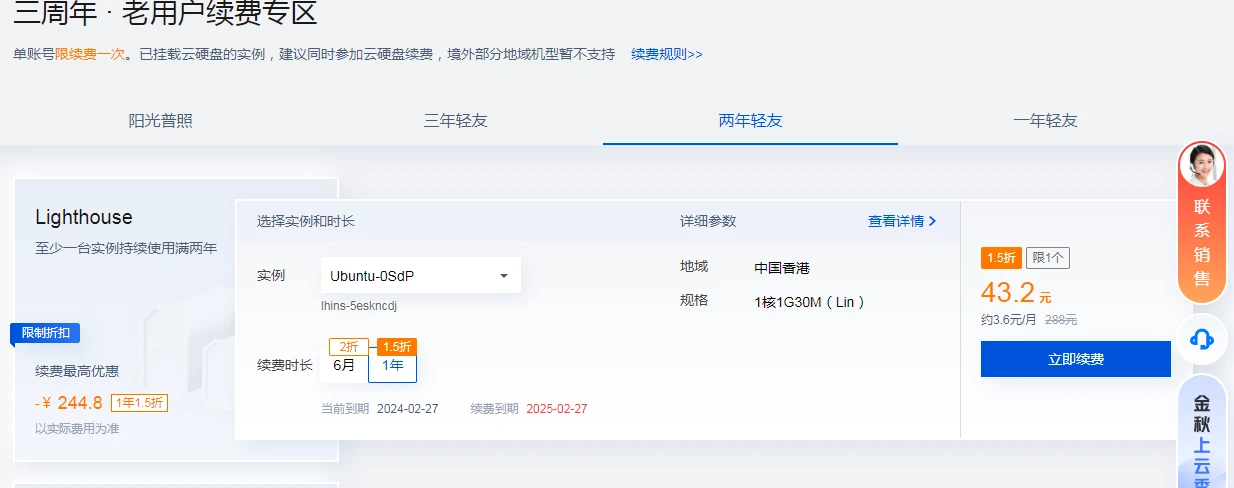The width and height of the screenshot is (1234, 488).
Task: Click the 限制折扣 blue badge
Action: (x=45, y=333)
